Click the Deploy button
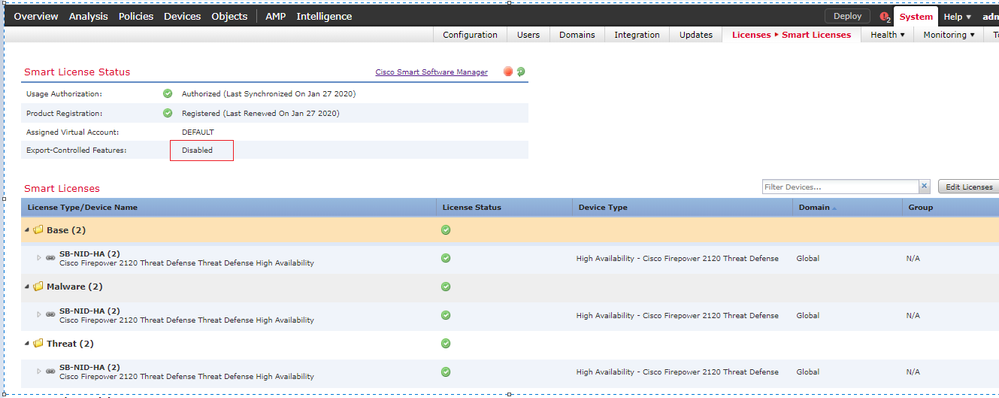The width and height of the screenshot is (999, 398). coord(847,17)
